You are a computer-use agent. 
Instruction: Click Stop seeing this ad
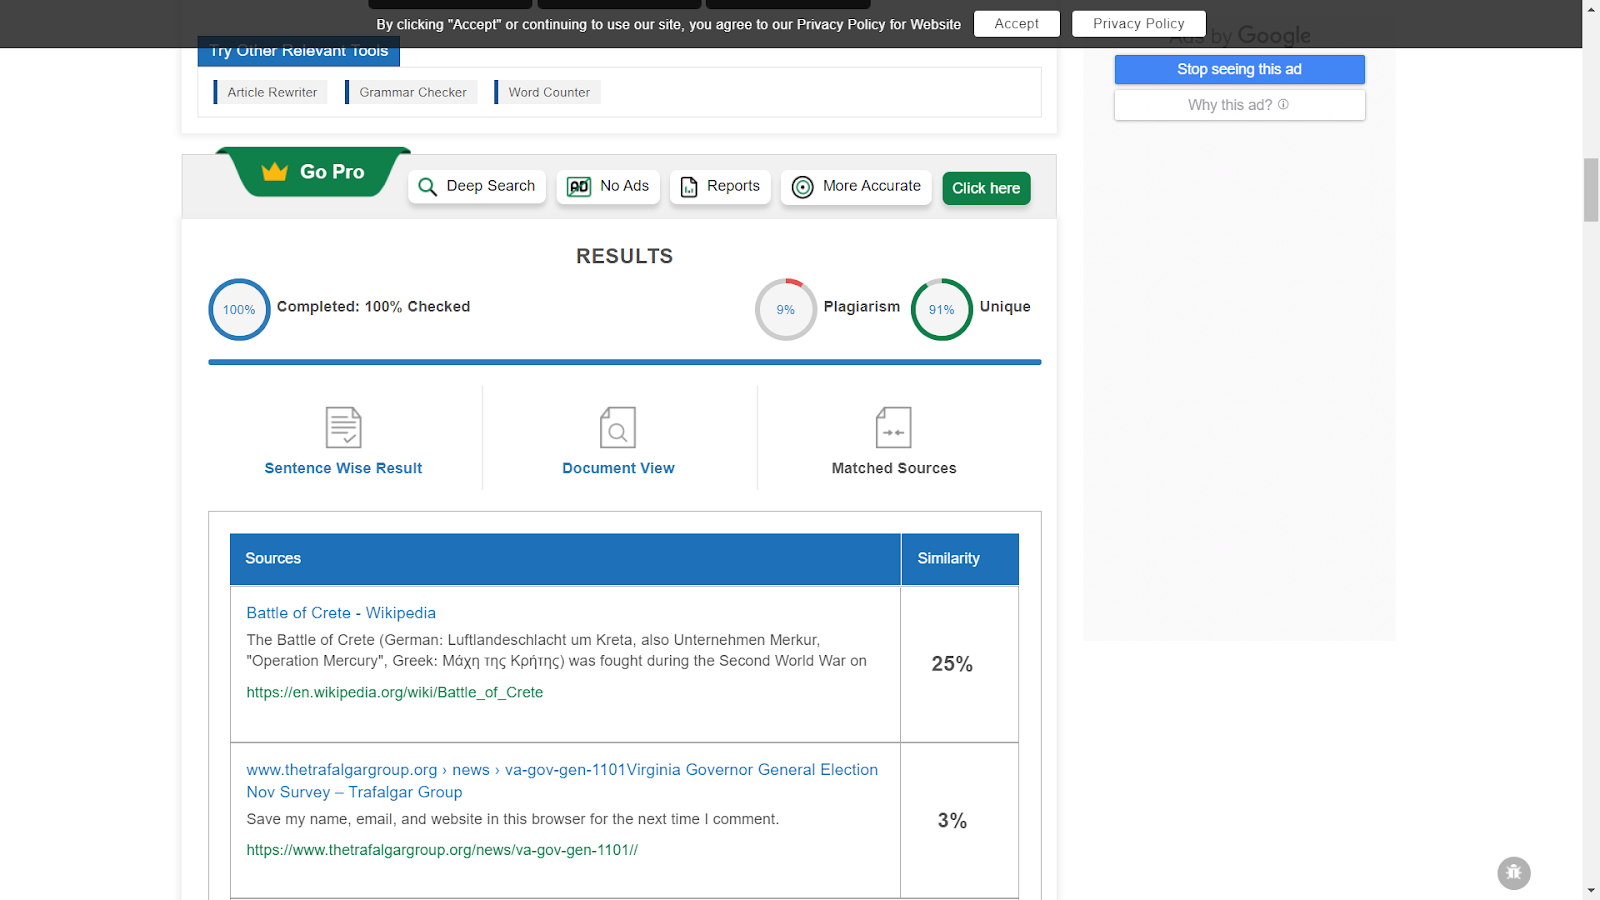click(1240, 69)
